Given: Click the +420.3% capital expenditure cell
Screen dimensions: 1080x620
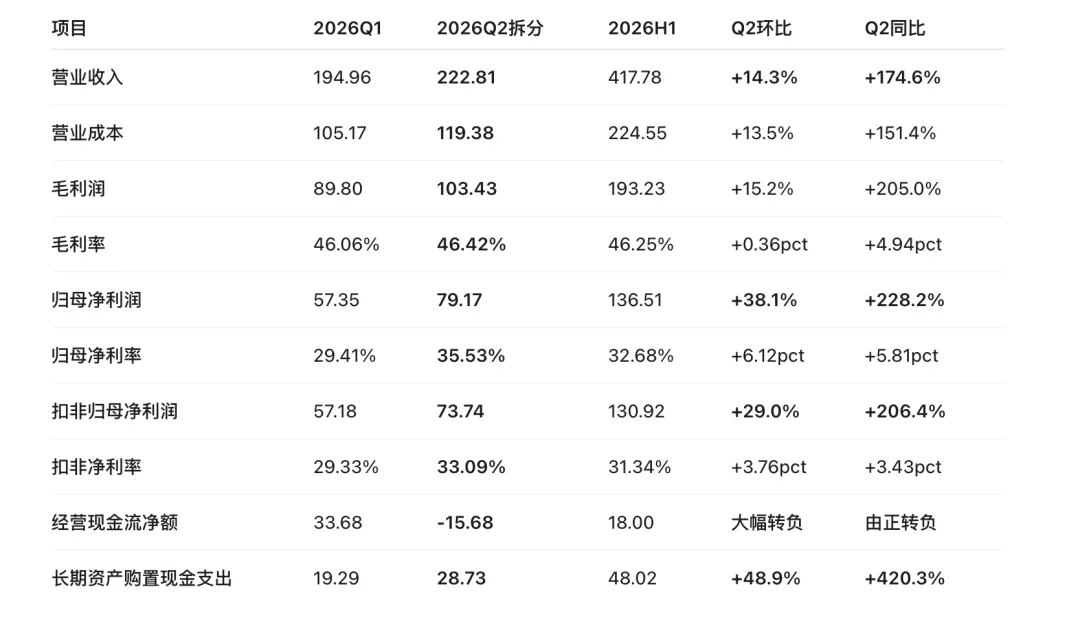Looking at the screenshot, I should point(904,578).
